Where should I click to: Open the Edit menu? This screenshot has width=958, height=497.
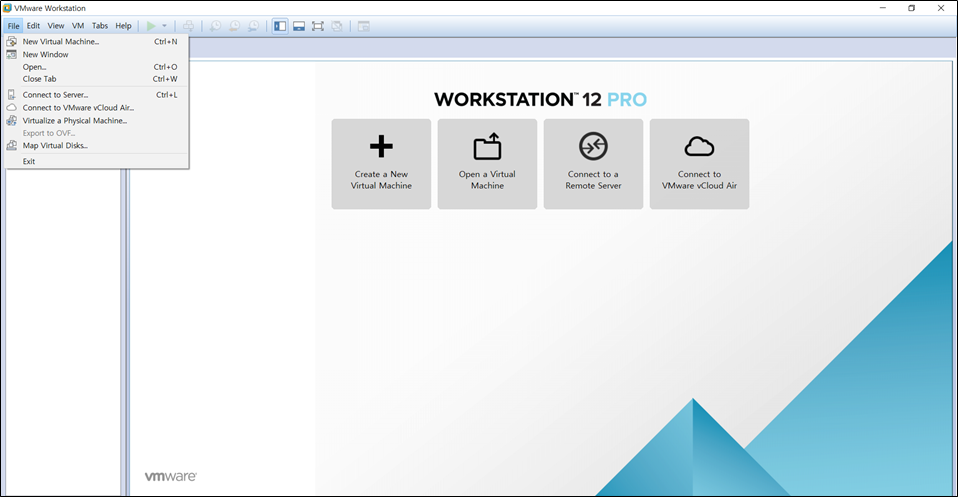point(34,26)
